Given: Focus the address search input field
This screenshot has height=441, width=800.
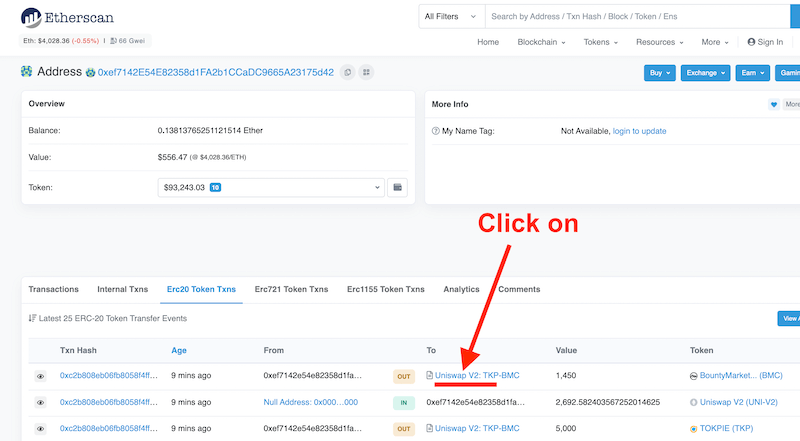Looking at the screenshot, I should click(x=640, y=16).
